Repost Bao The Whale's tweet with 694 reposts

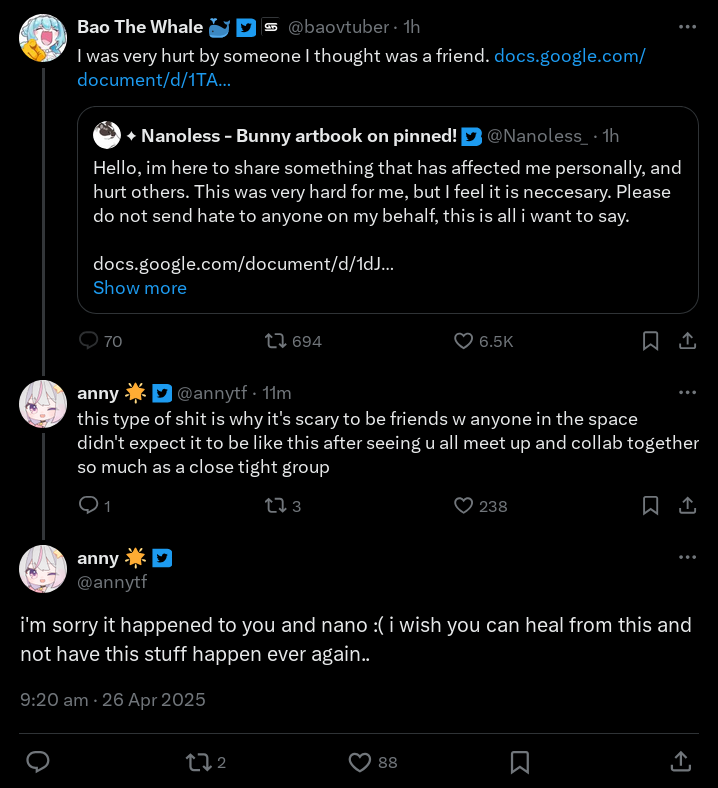275,341
